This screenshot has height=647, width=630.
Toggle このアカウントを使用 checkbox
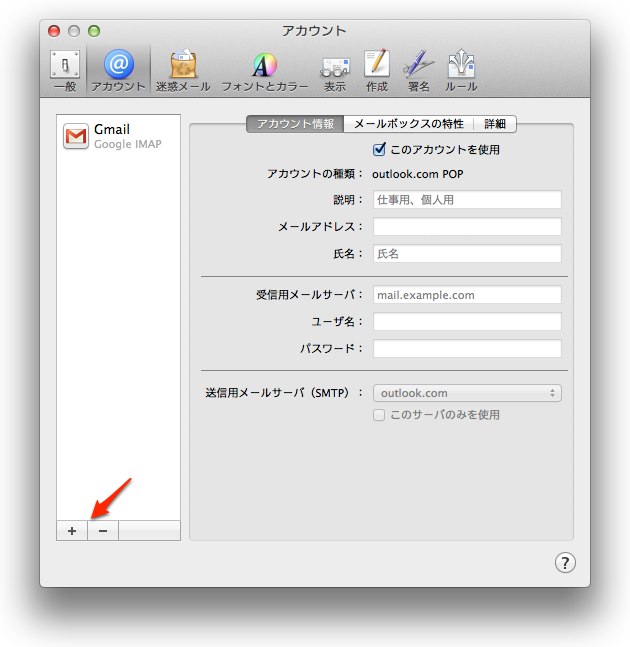[379, 149]
